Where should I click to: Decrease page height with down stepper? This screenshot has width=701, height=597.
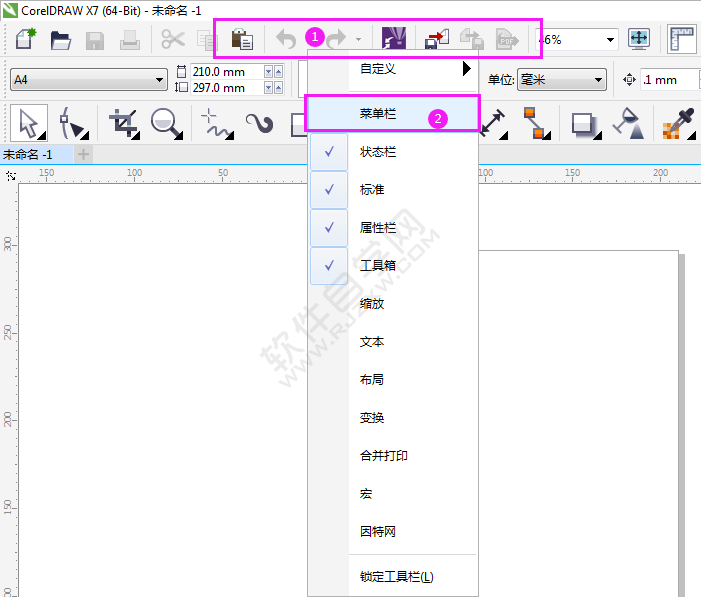coord(268,88)
